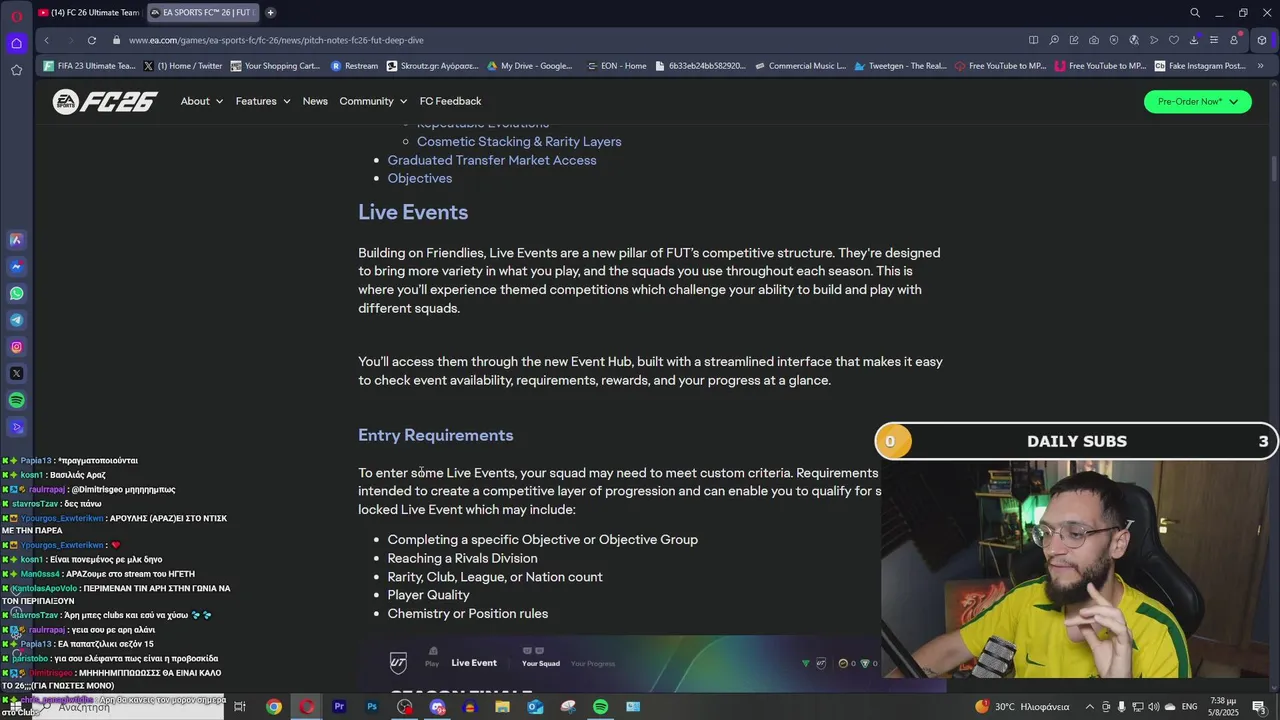Click the taskbar clock showing 7:38
The image size is (1280, 720).
[x=1223, y=707]
